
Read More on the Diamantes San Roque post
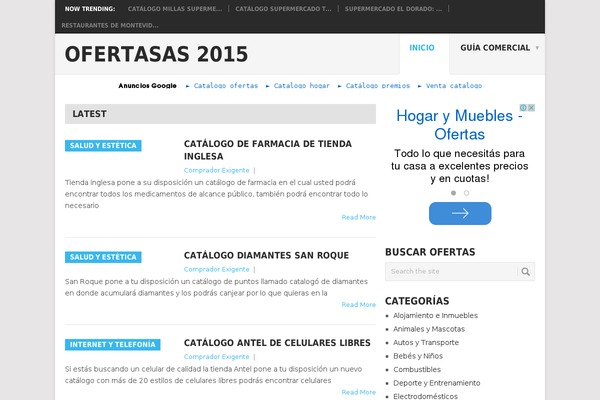(359, 305)
